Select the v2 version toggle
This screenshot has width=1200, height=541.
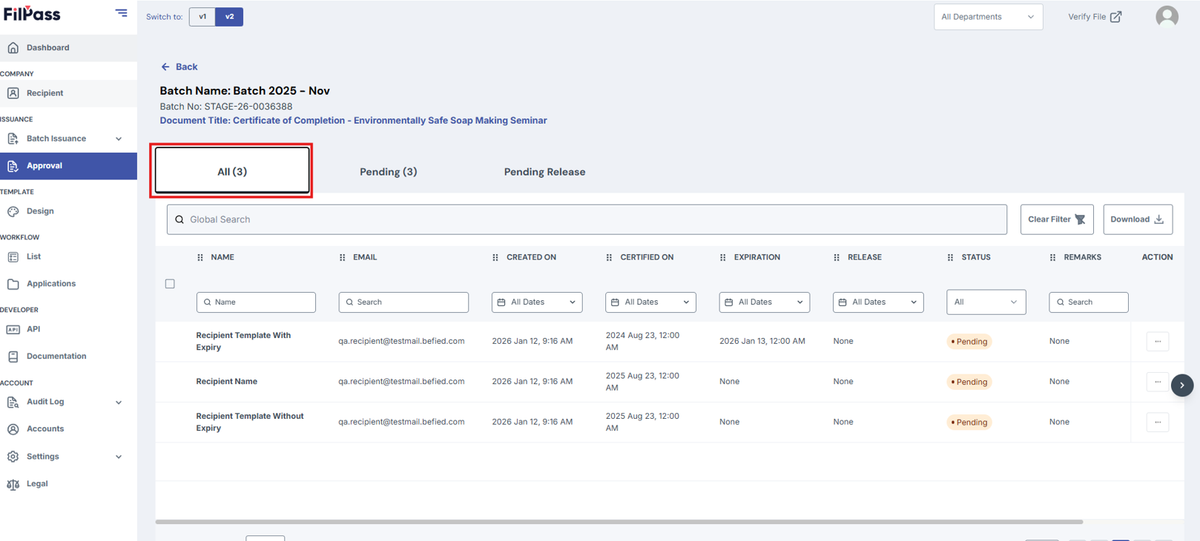tap(229, 16)
